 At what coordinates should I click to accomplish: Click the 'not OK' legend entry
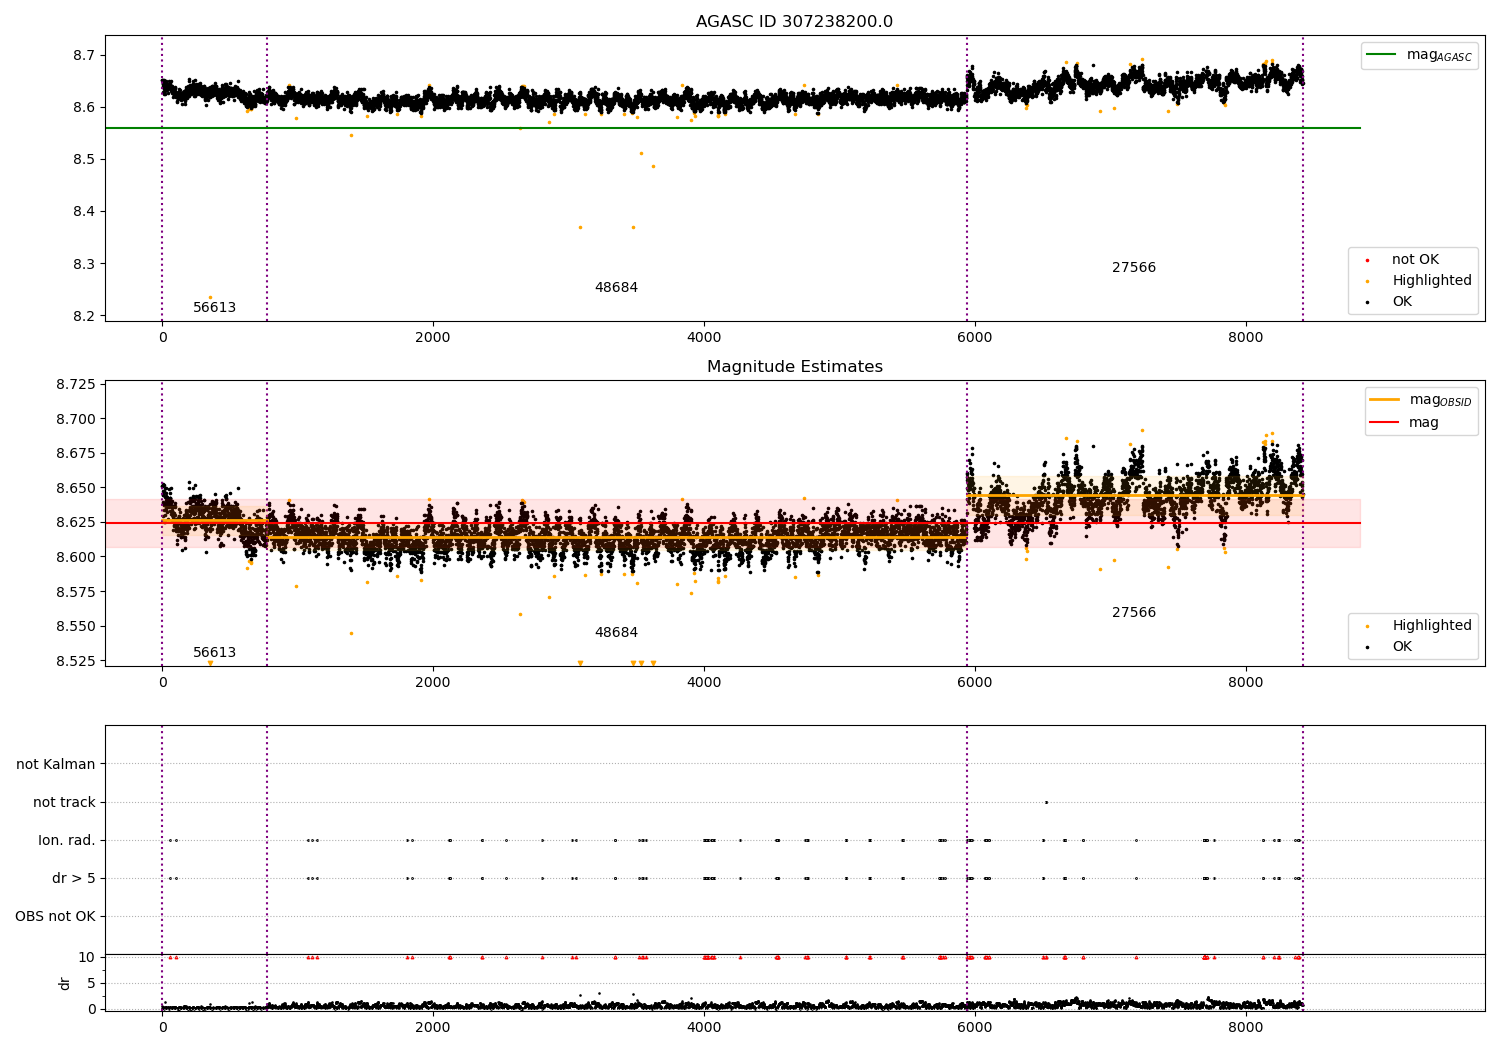(1415, 260)
